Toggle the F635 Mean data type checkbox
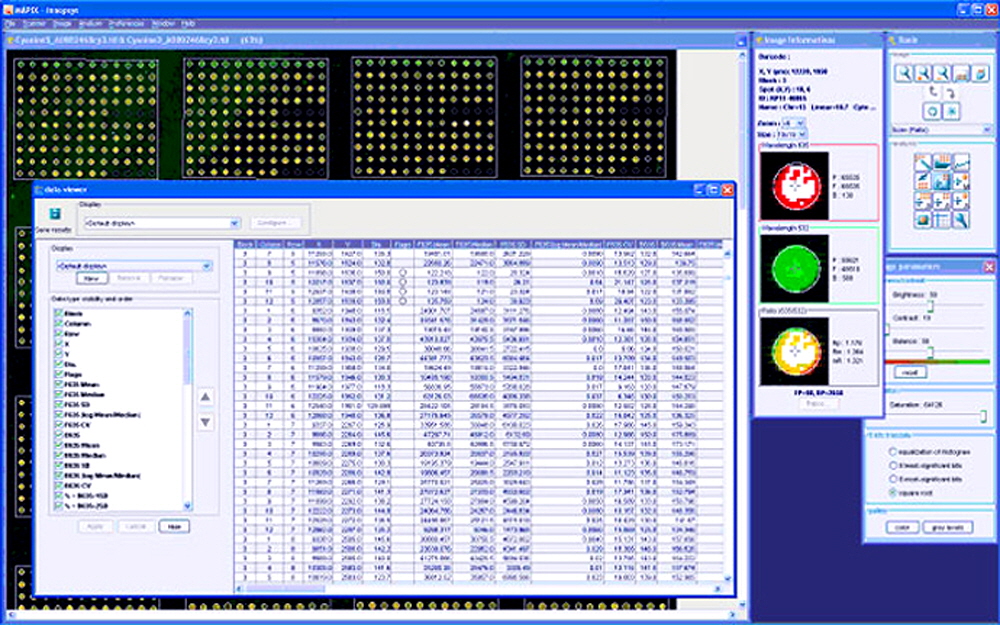The width and height of the screenshot is (1000, 625). pos(59,385)
